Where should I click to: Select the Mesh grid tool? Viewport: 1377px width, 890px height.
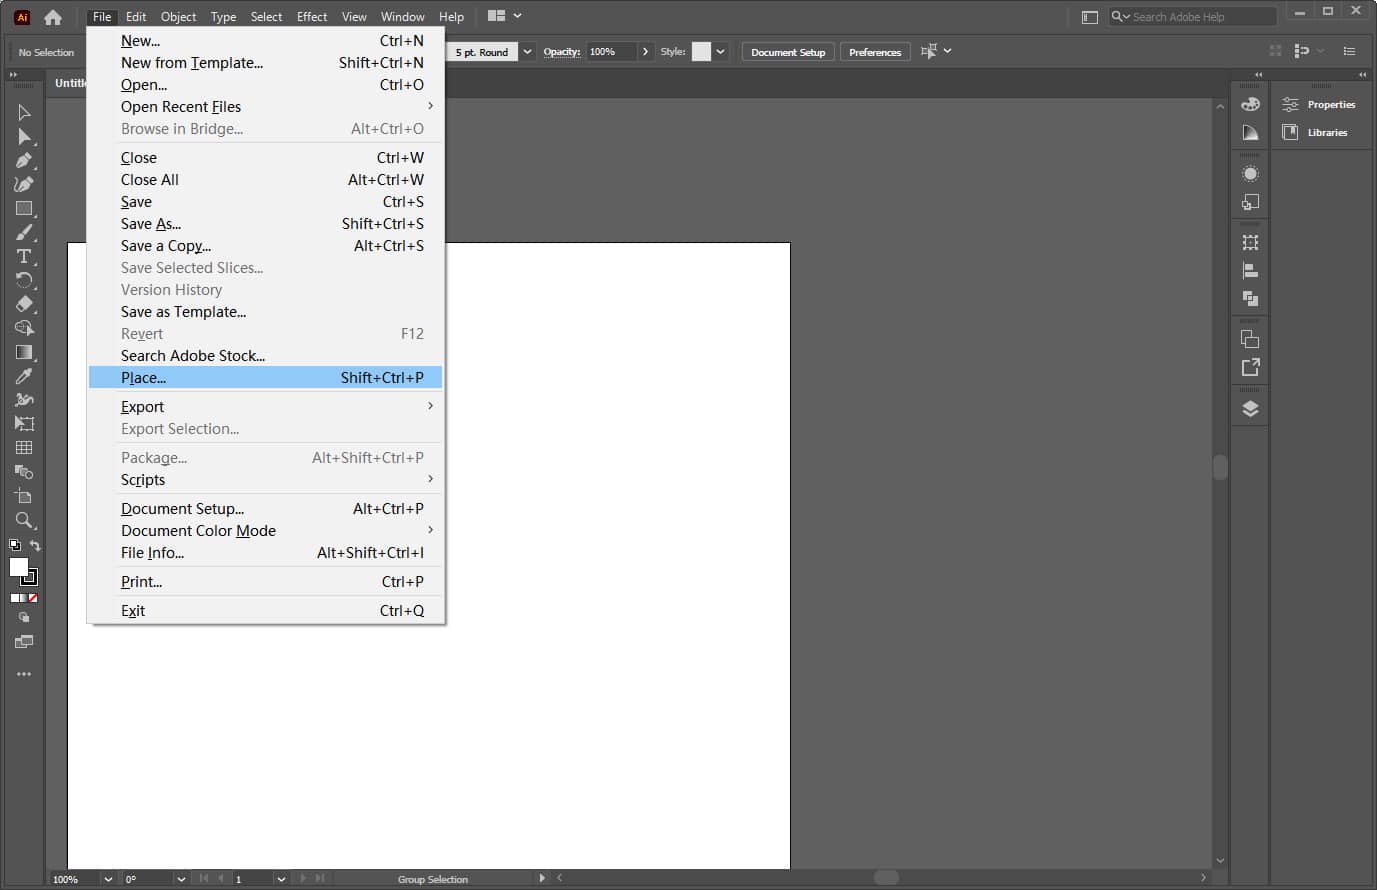click(24, 448)
